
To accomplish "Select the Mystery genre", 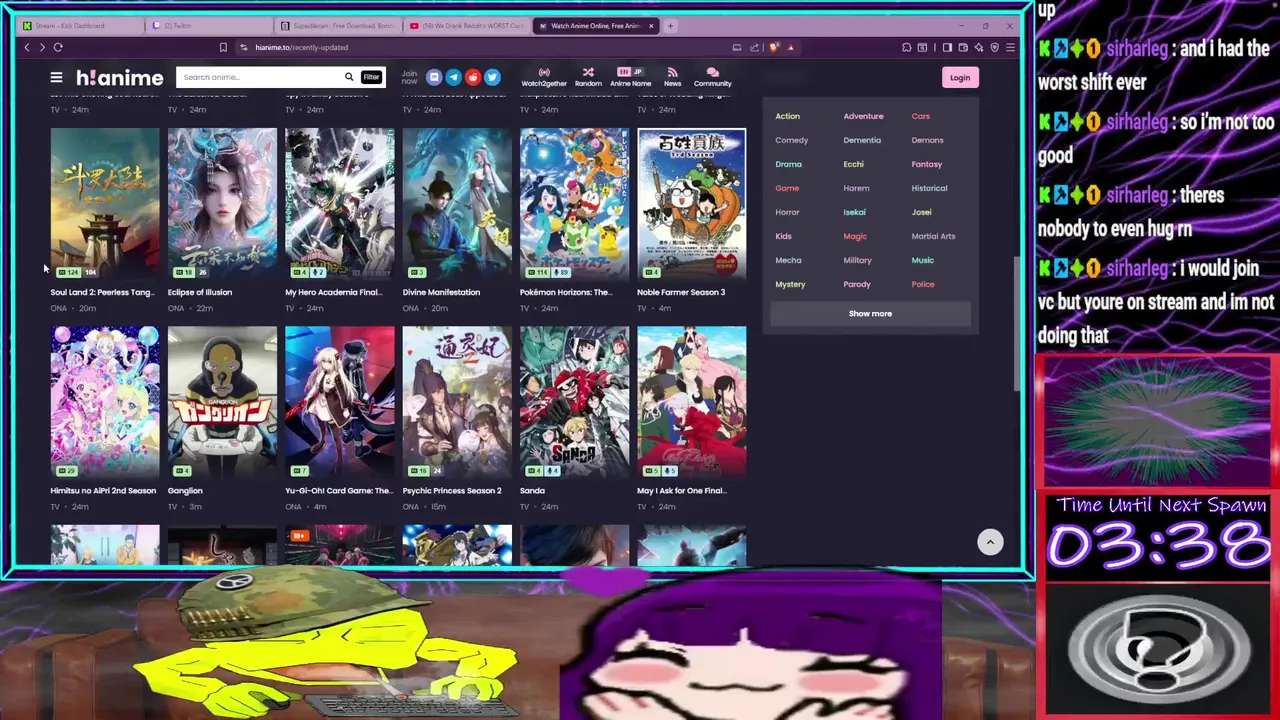I will click(x=790, y=284).
